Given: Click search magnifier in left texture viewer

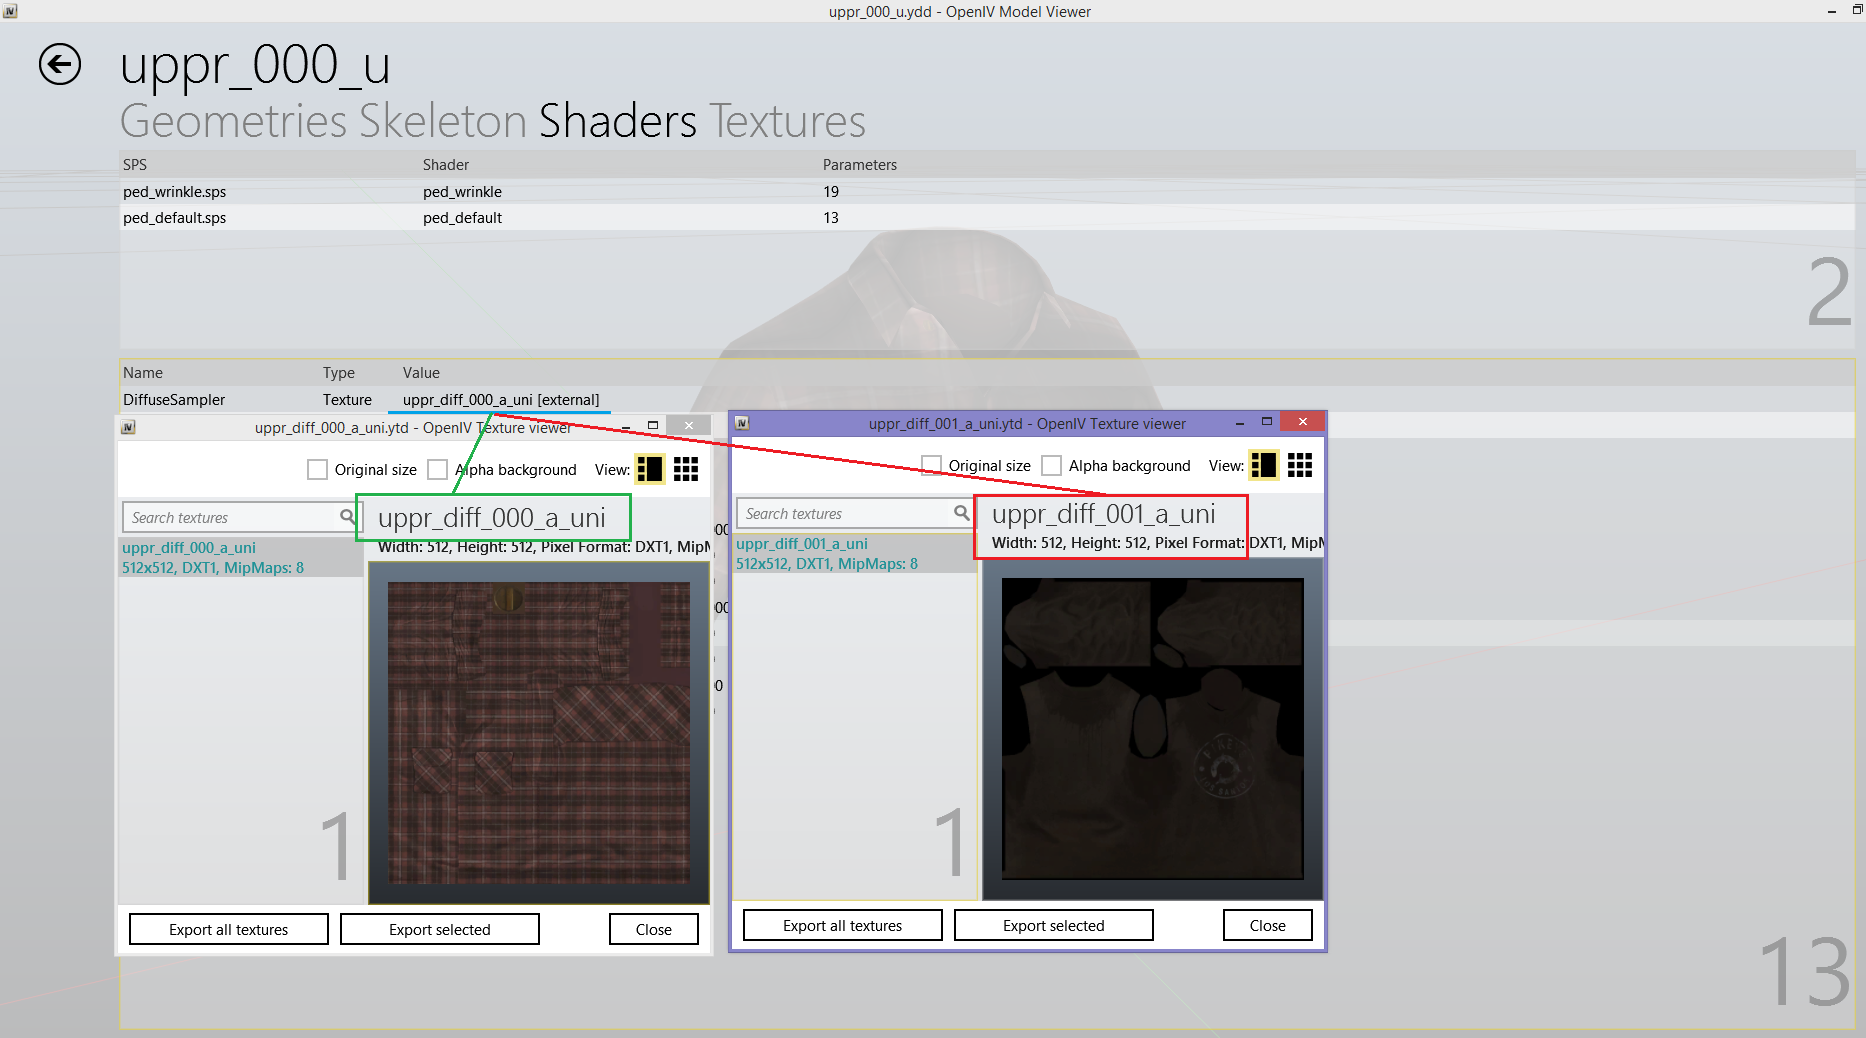Looking at the screenshot, I should pyautogui.click(x=347, y=517).
